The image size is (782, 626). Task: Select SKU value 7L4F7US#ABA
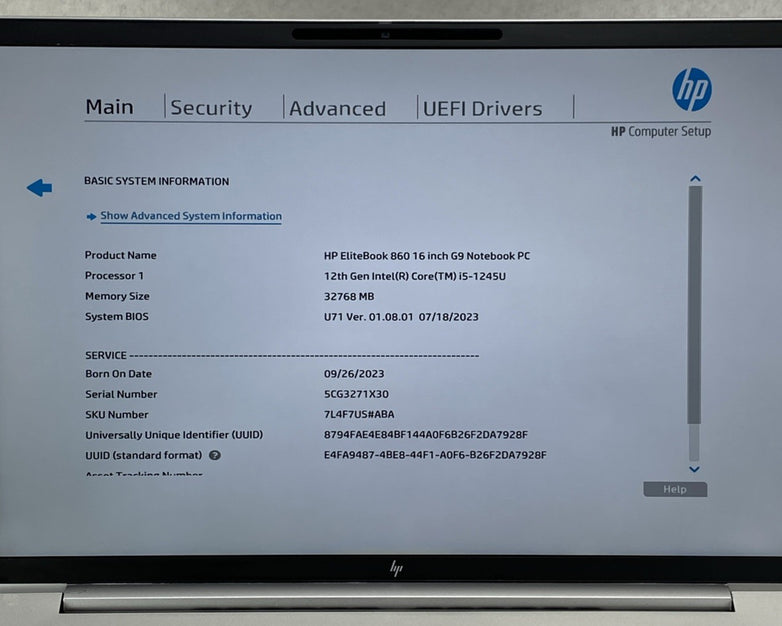point(359,414)
